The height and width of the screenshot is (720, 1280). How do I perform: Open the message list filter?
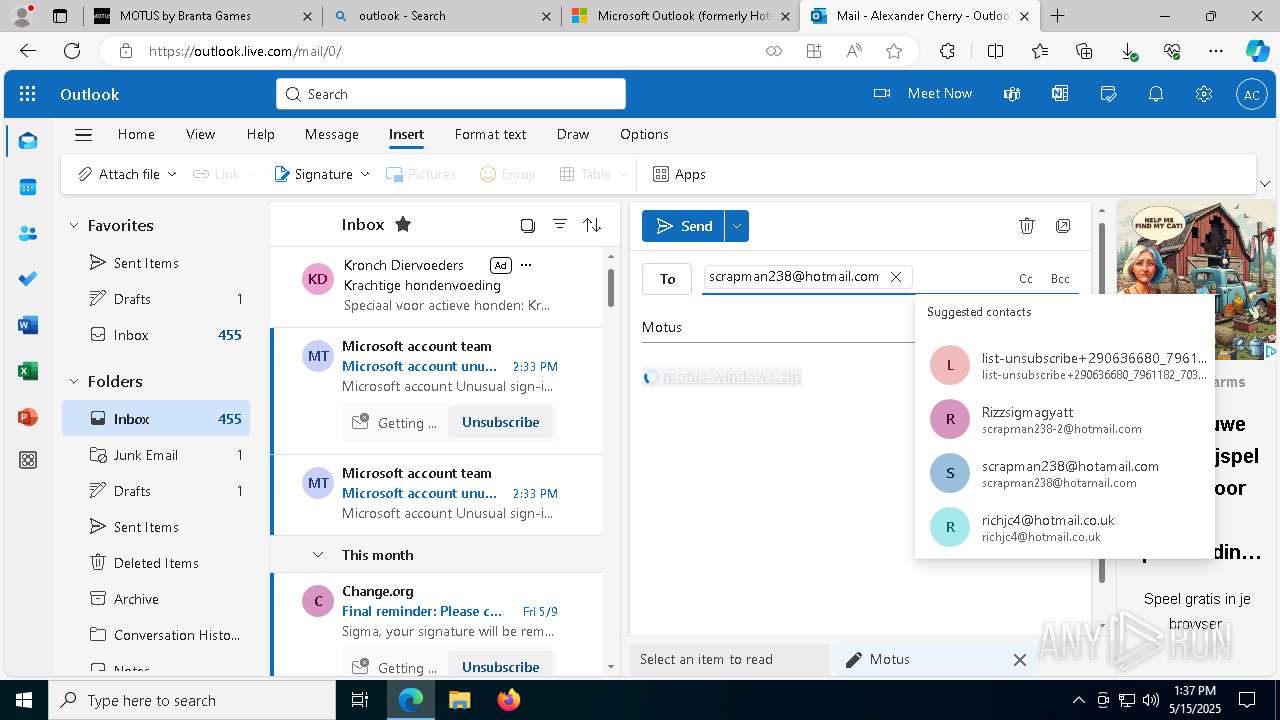560,225
